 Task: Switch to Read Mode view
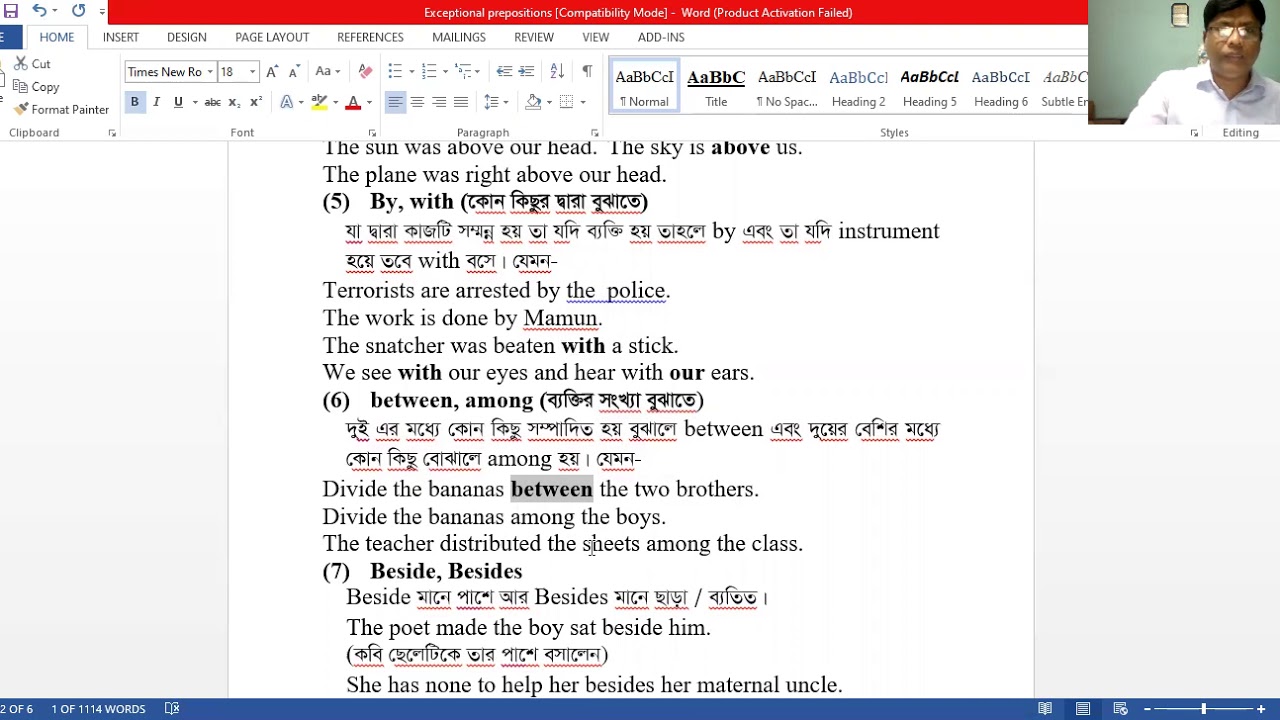(1045, 709)
